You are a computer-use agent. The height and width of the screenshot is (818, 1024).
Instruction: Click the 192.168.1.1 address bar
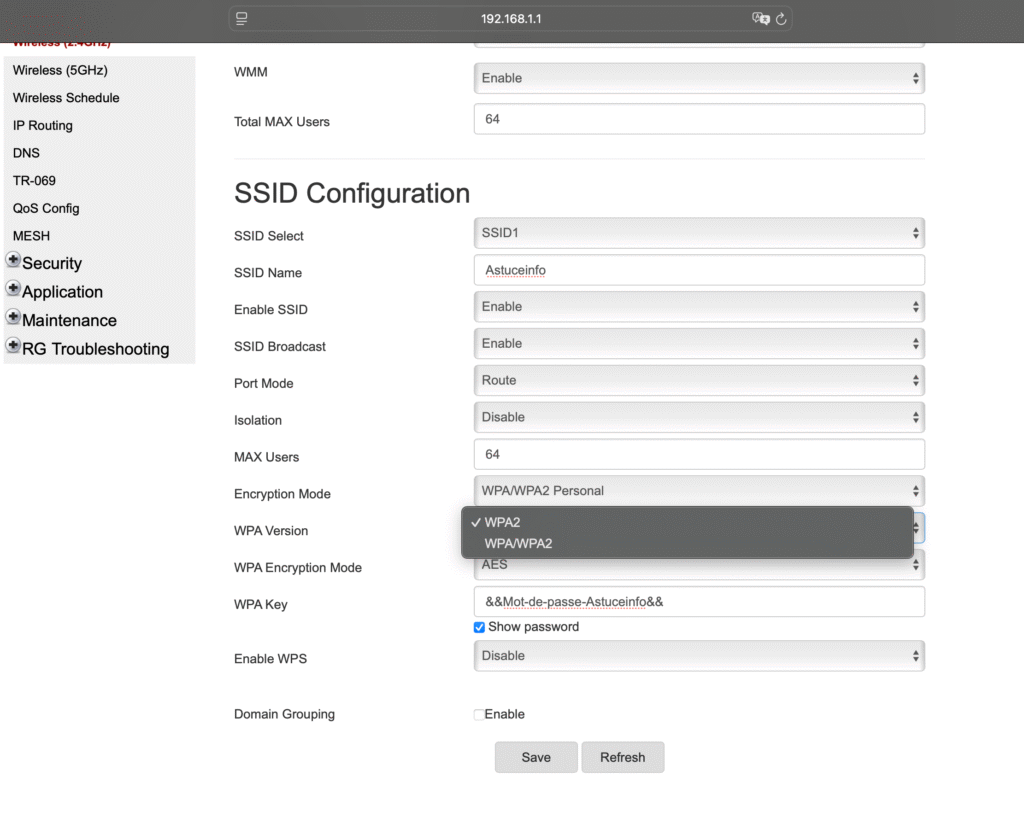[x=511, y=19]
